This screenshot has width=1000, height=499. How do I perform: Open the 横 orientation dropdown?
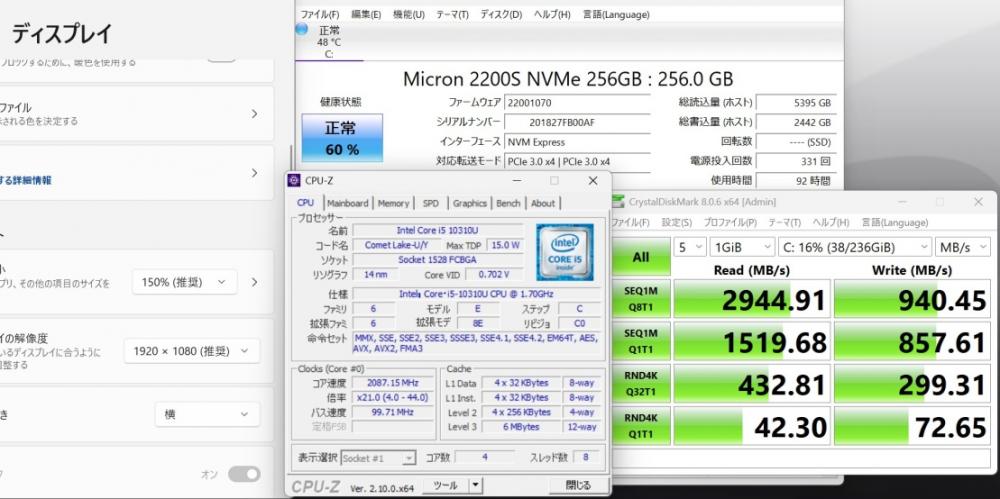point(207,414)
